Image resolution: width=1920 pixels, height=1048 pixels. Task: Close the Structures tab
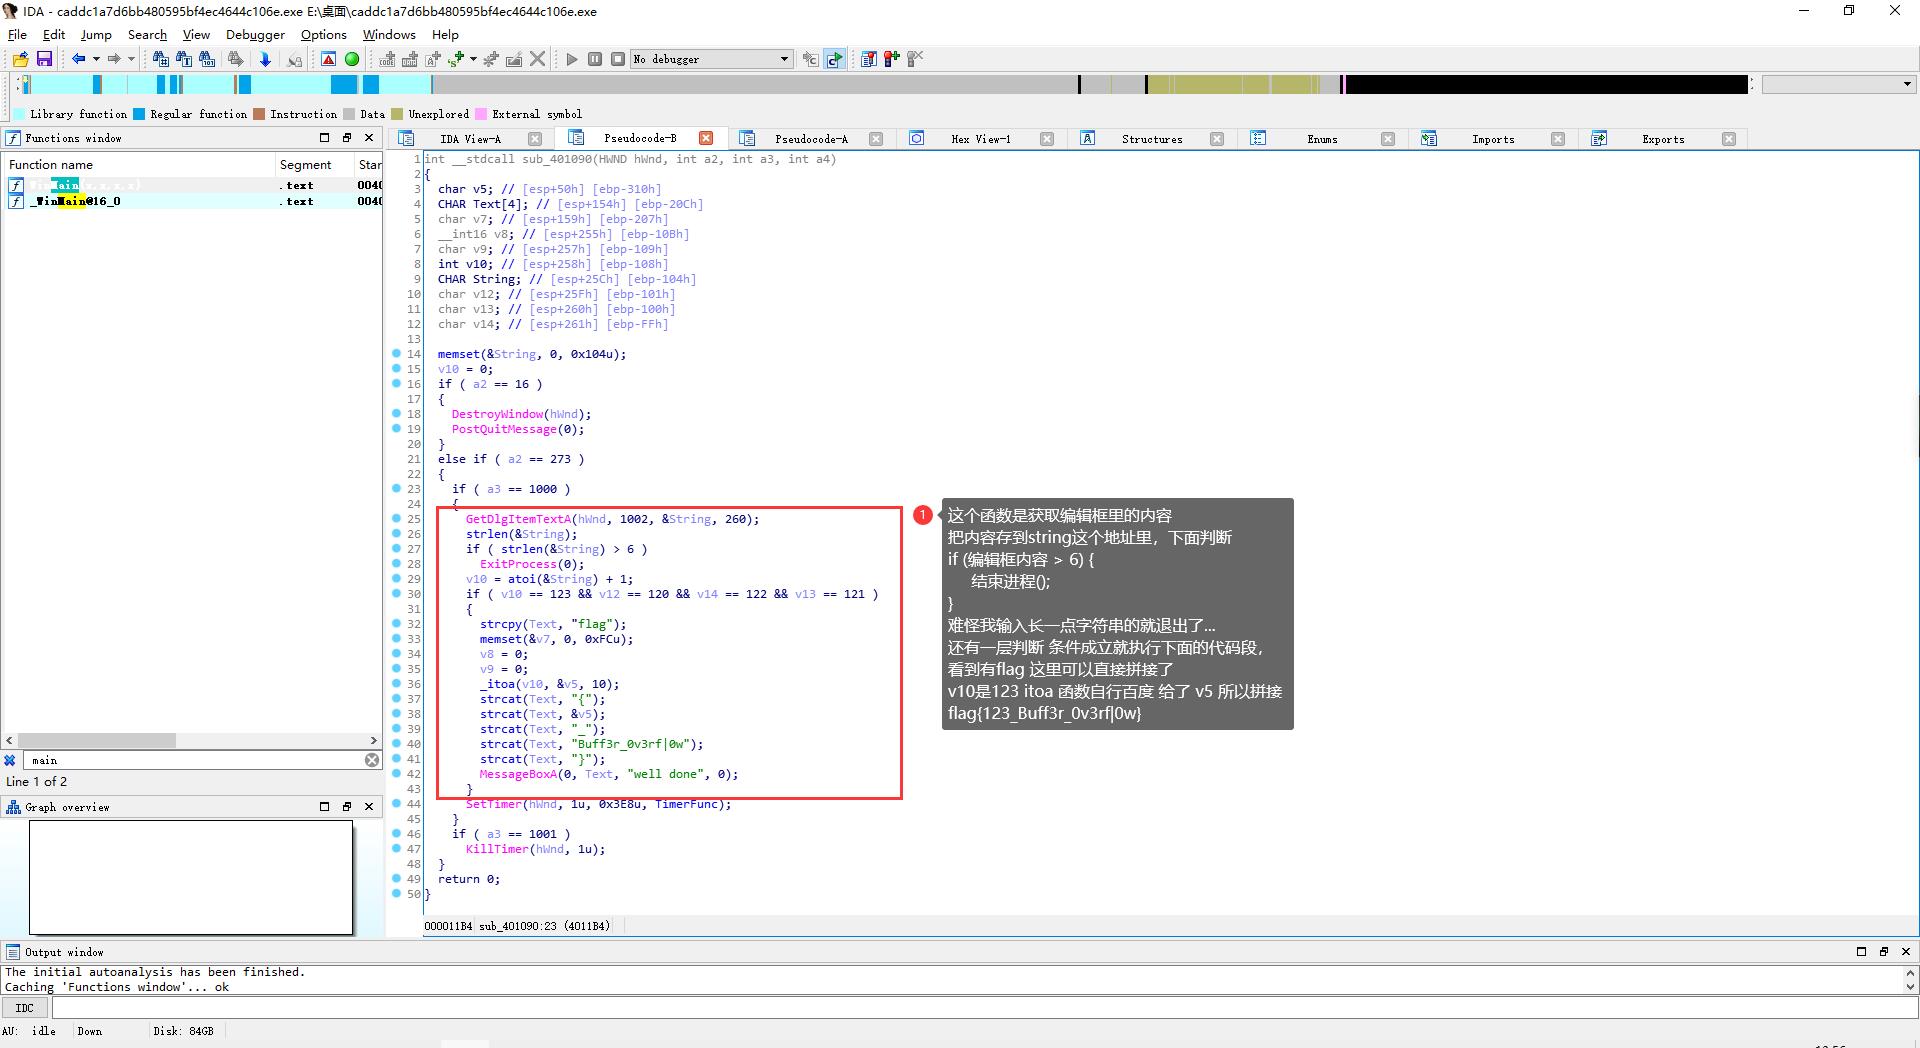point(1217,139)
